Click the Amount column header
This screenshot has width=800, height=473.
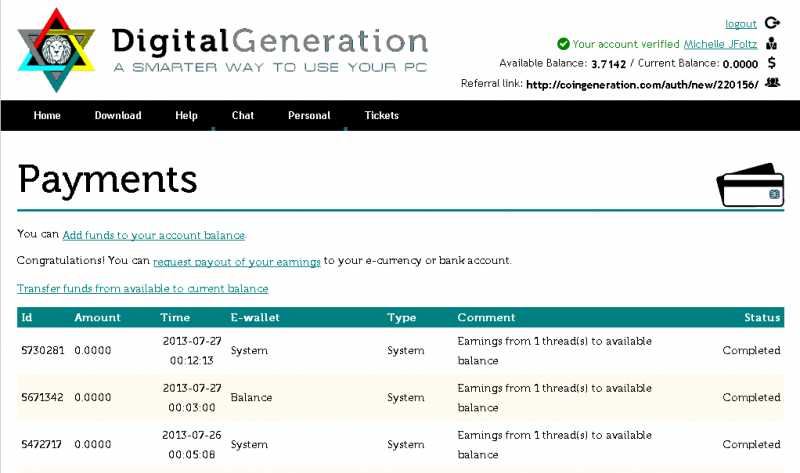point(97,318)
